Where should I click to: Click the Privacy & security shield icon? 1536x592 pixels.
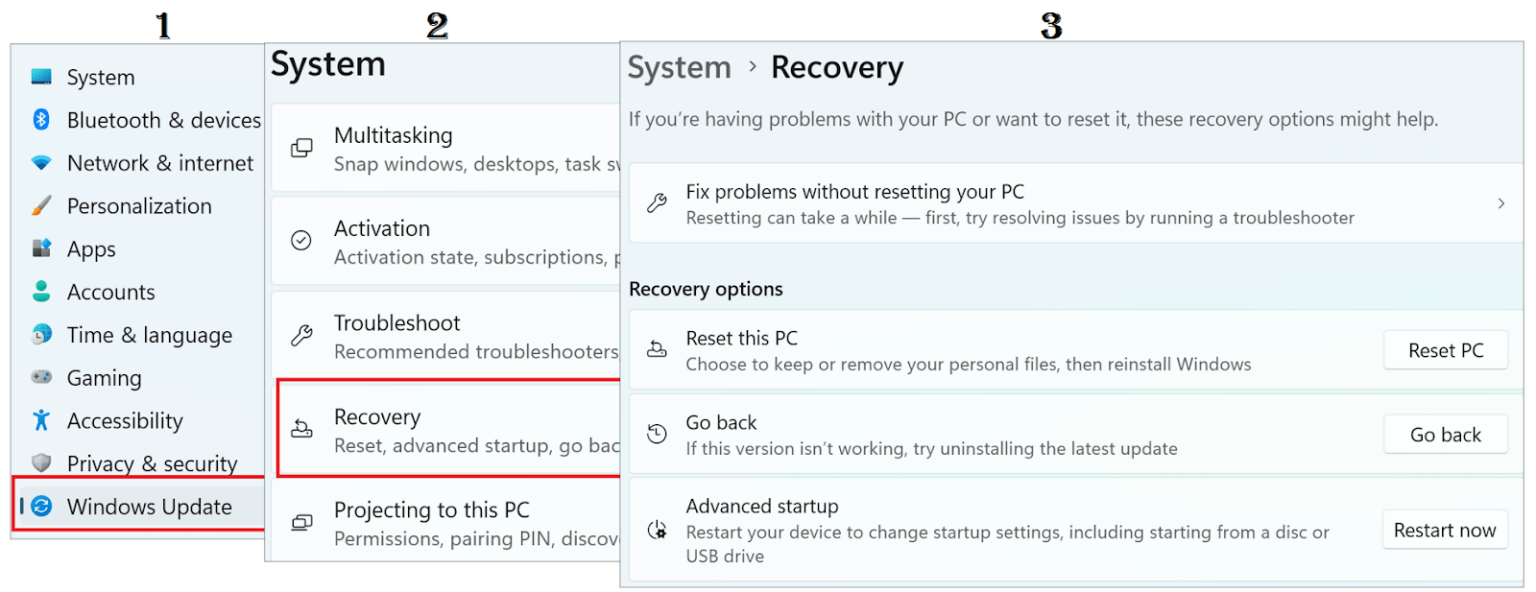[x=41, y=464]
